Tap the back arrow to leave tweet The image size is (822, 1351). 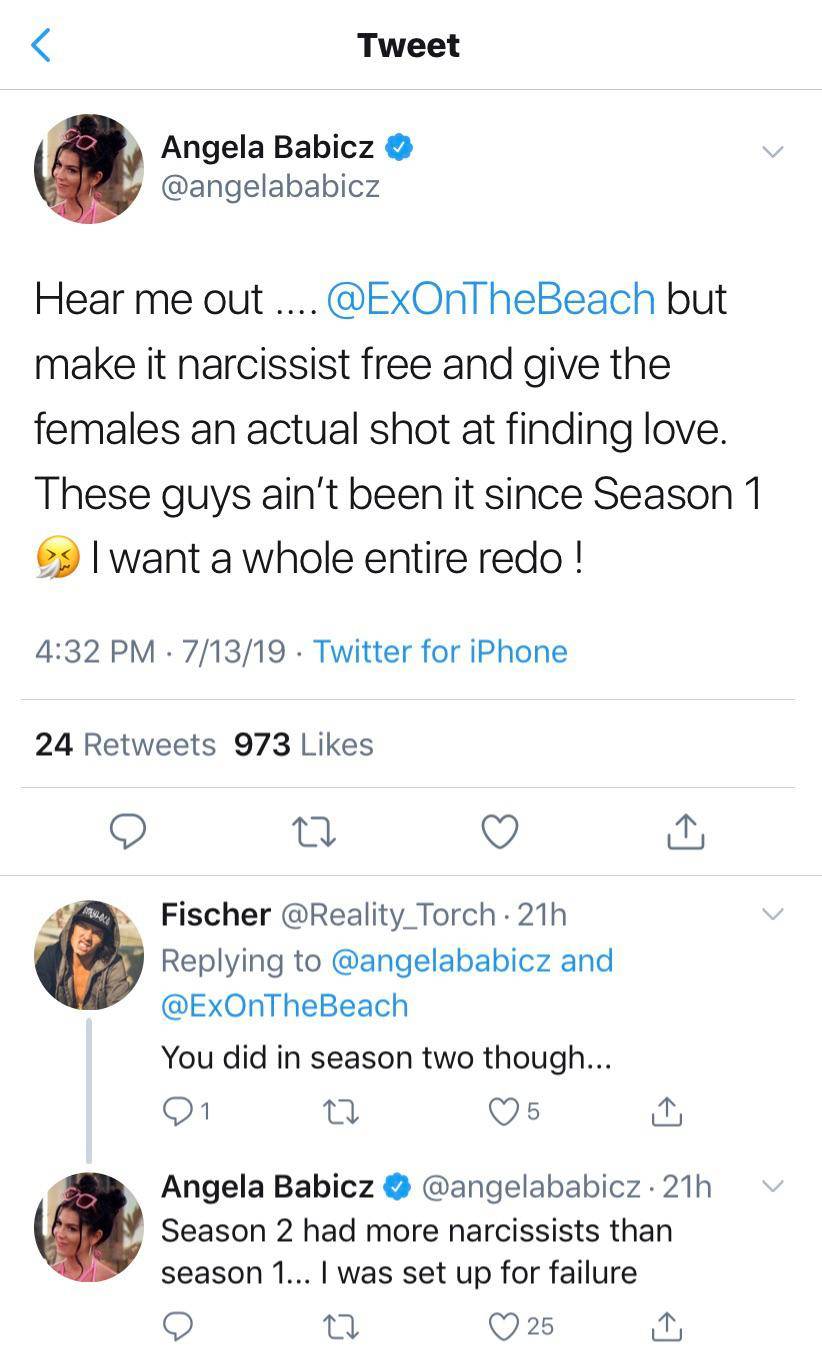41,45
